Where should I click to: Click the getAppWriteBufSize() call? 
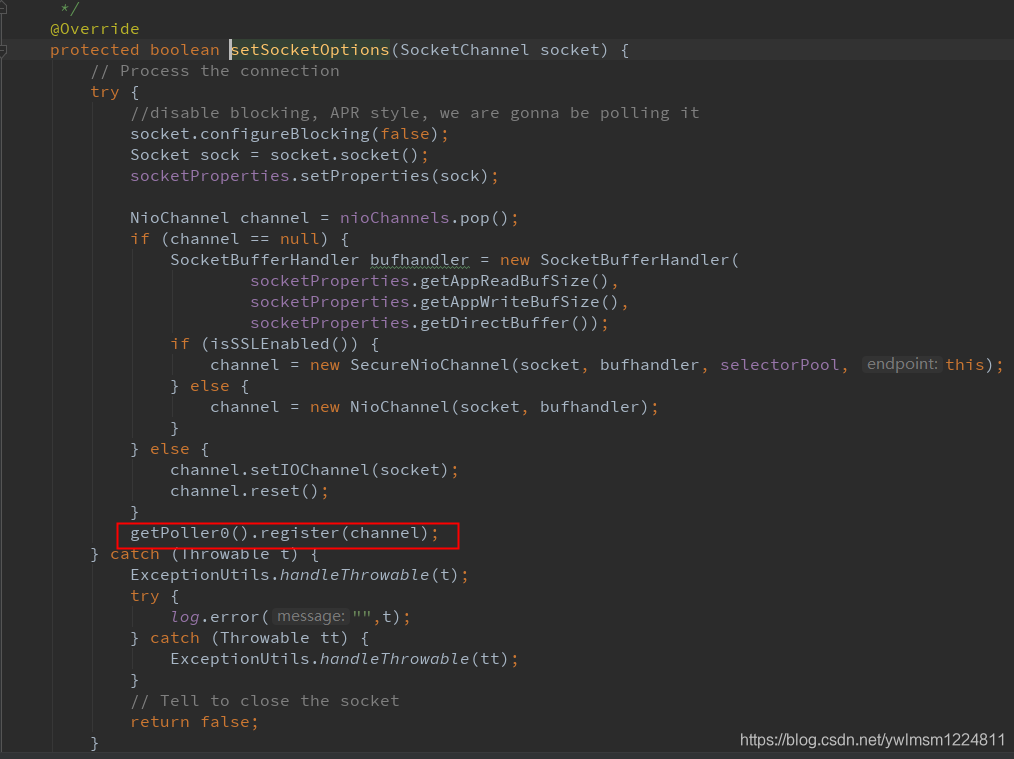pyautogui.click(x=519, y=302)
